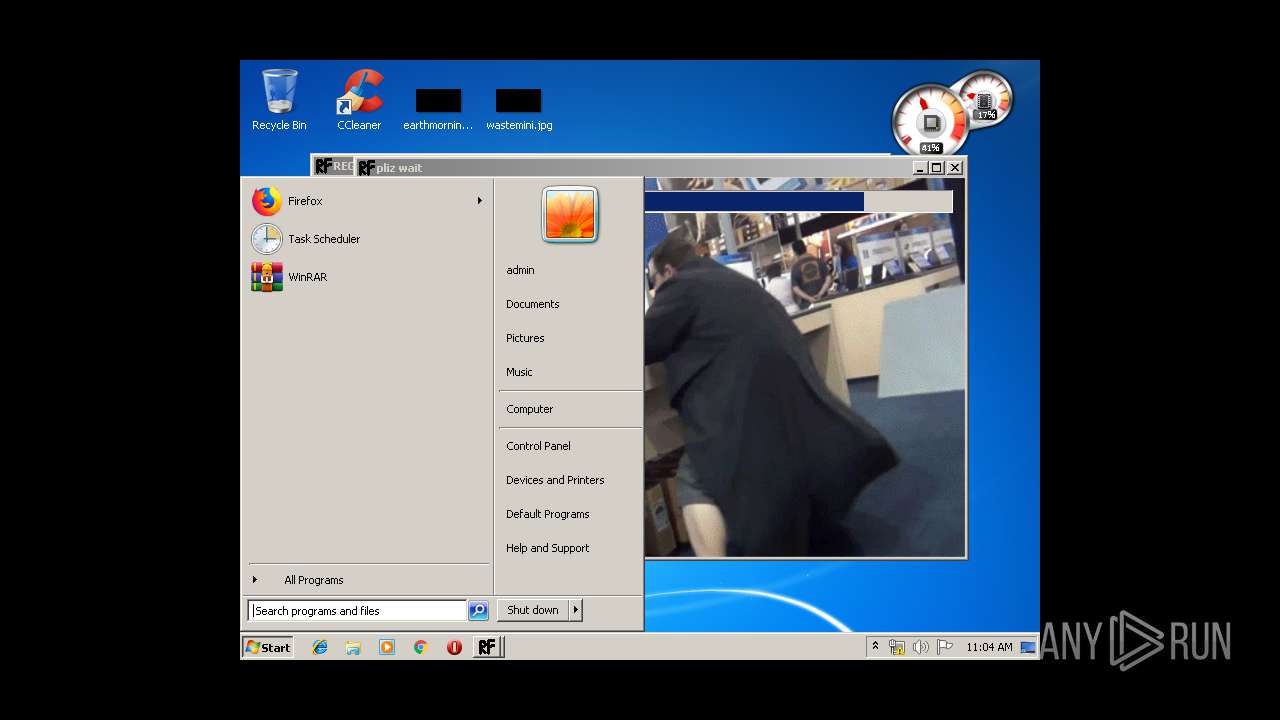Viewport: 1280px width, 720px height.
Task: Minimize the pliz wait window
Action: pos(920,168)
